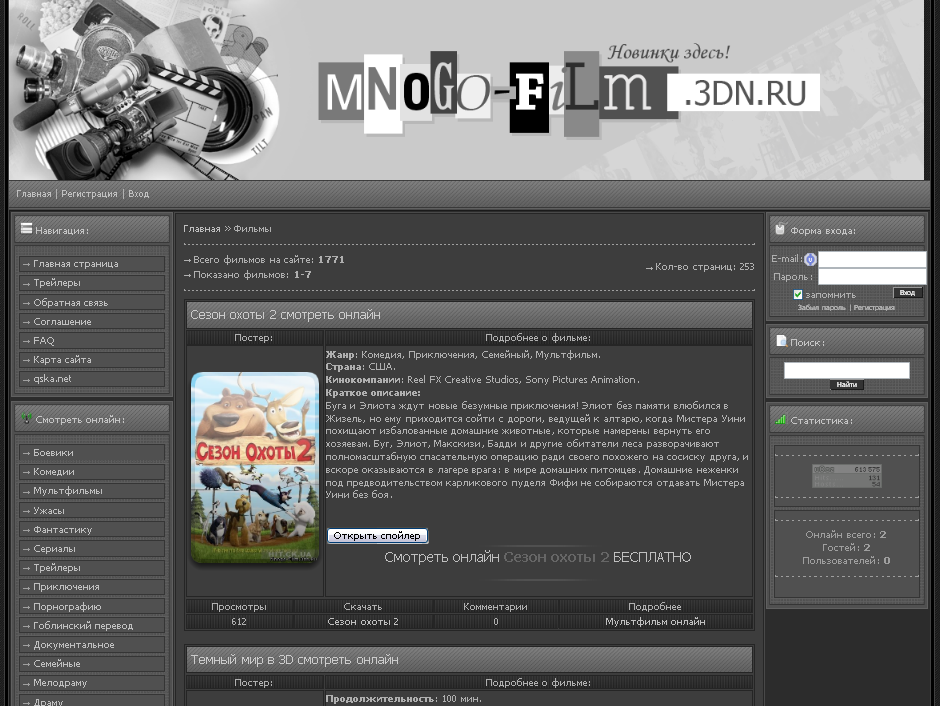Click the "Гостей: 2" statistic
The width and height of the screenshot is (940, 706).
click(846, 548)
